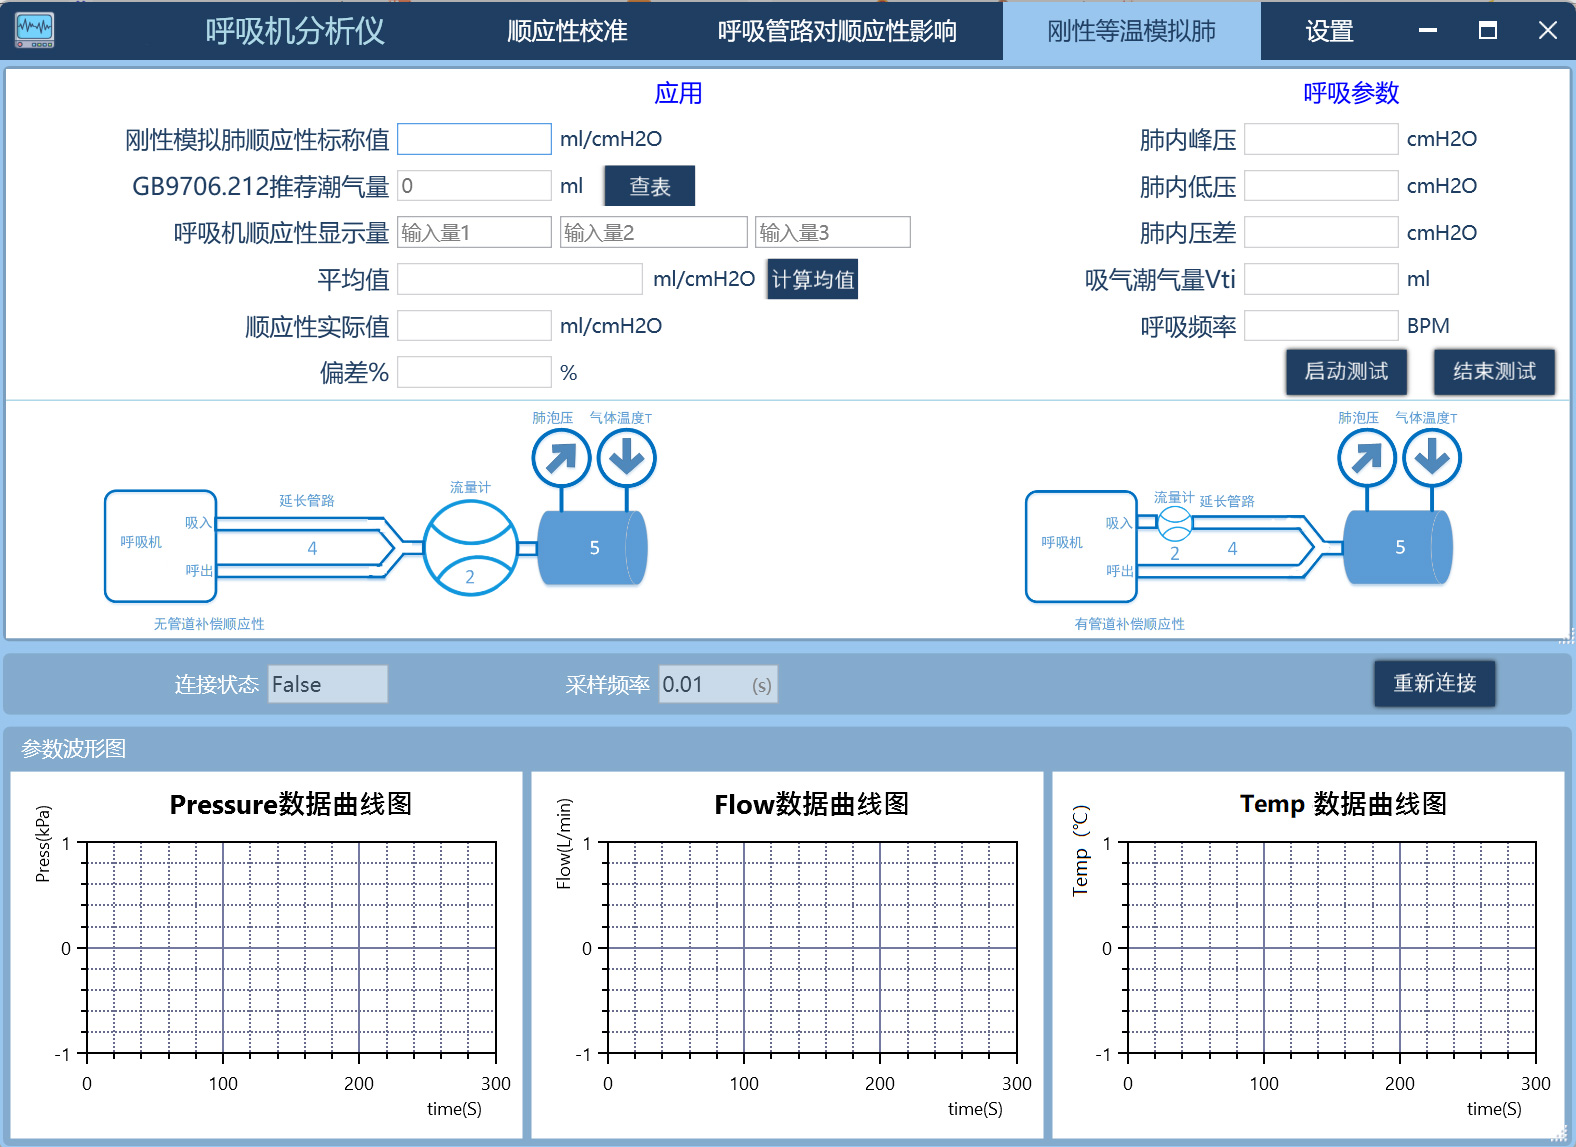Click the left diagram's 气体温度T down-arrow icon
Screen dimensions: 1576x1147
626,458
